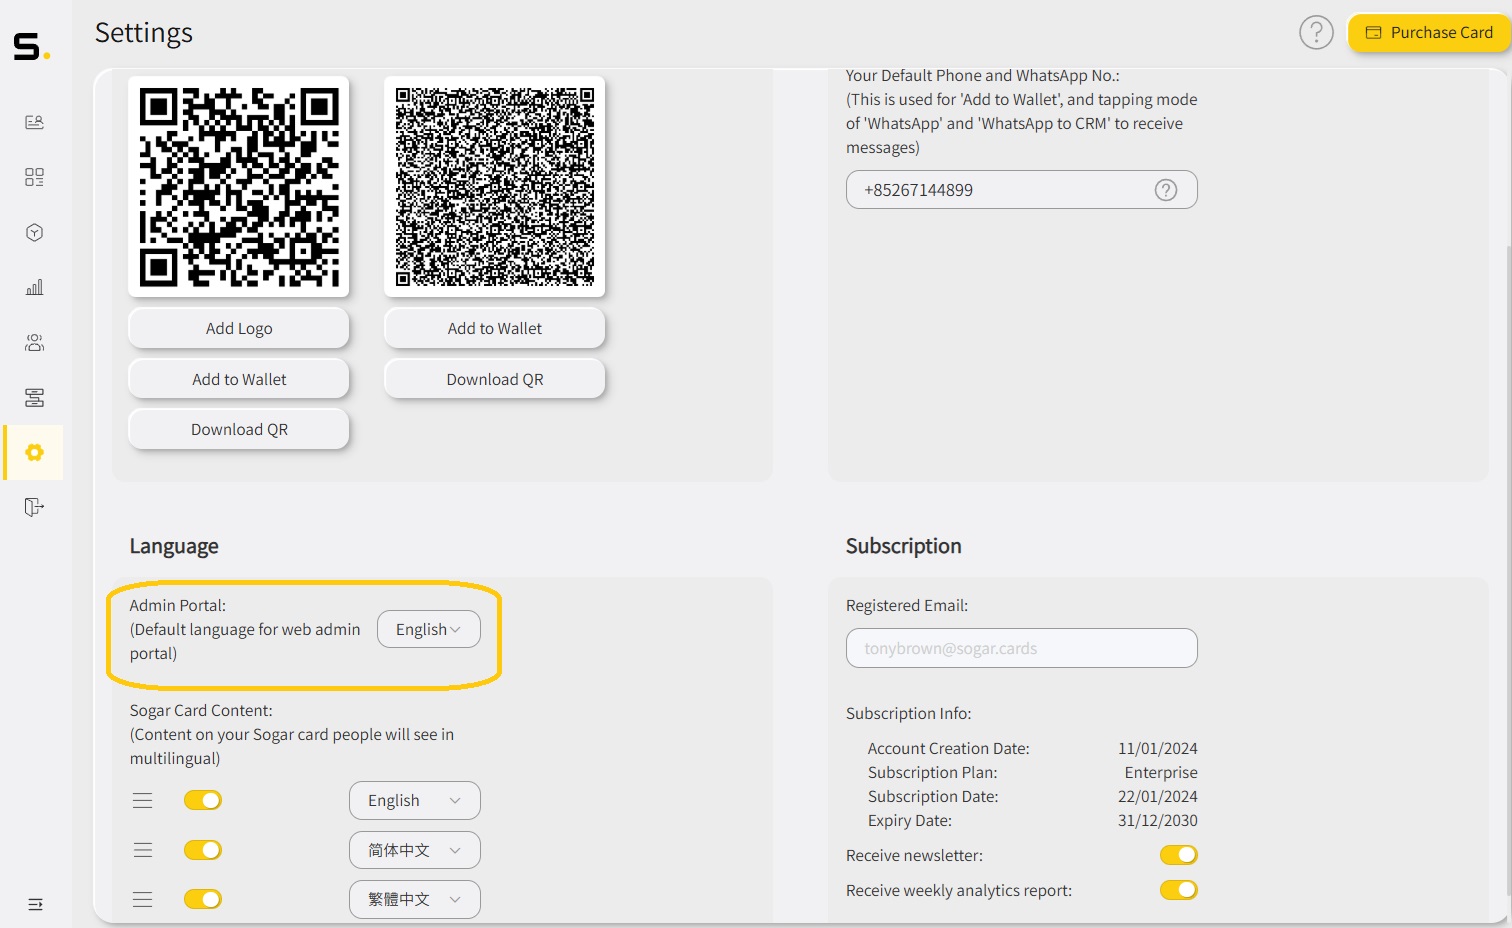Open the contact card page in sidebar
The width and height of the screenshot is (1512, 928).
[34, 122]
